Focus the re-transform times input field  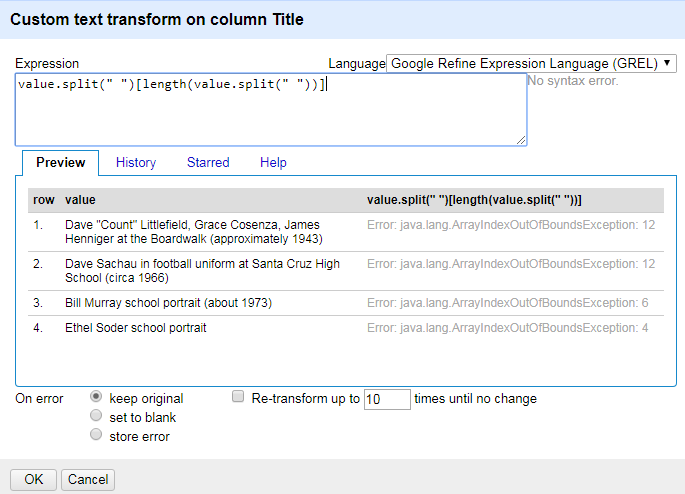[387, 399]
